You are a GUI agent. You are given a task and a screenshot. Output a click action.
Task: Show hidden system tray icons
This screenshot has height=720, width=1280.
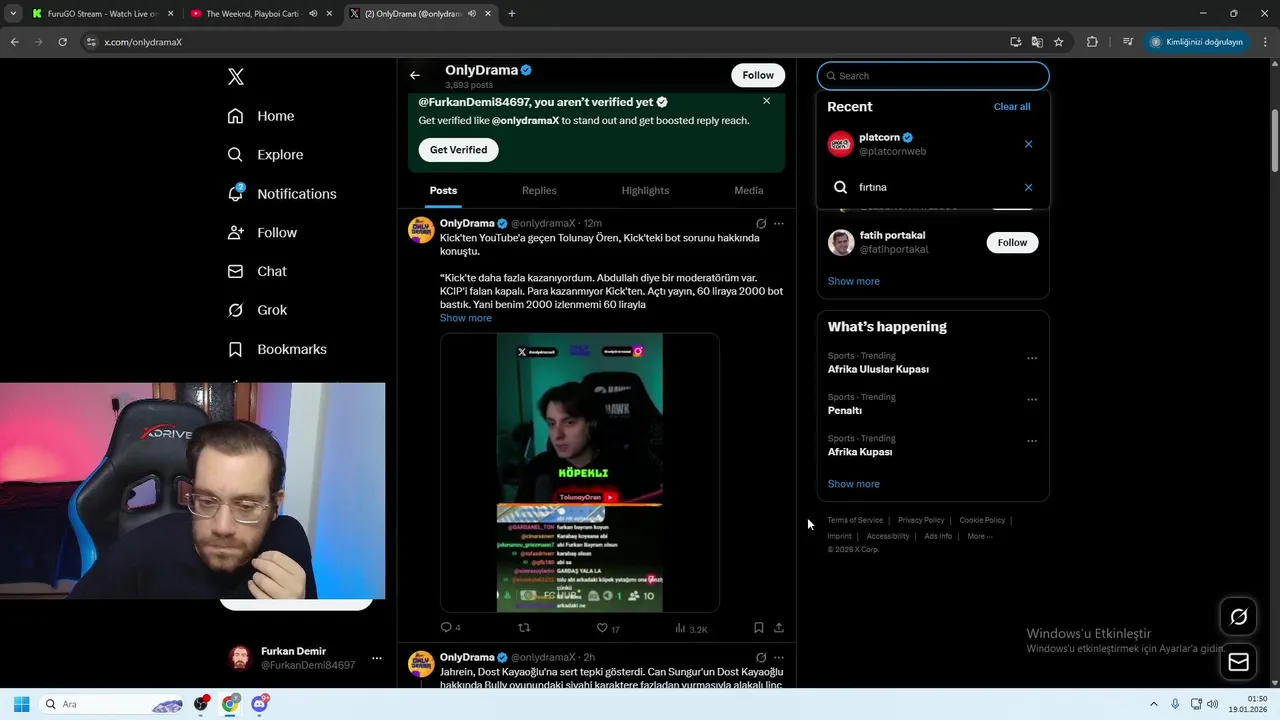click(1154, 704)
